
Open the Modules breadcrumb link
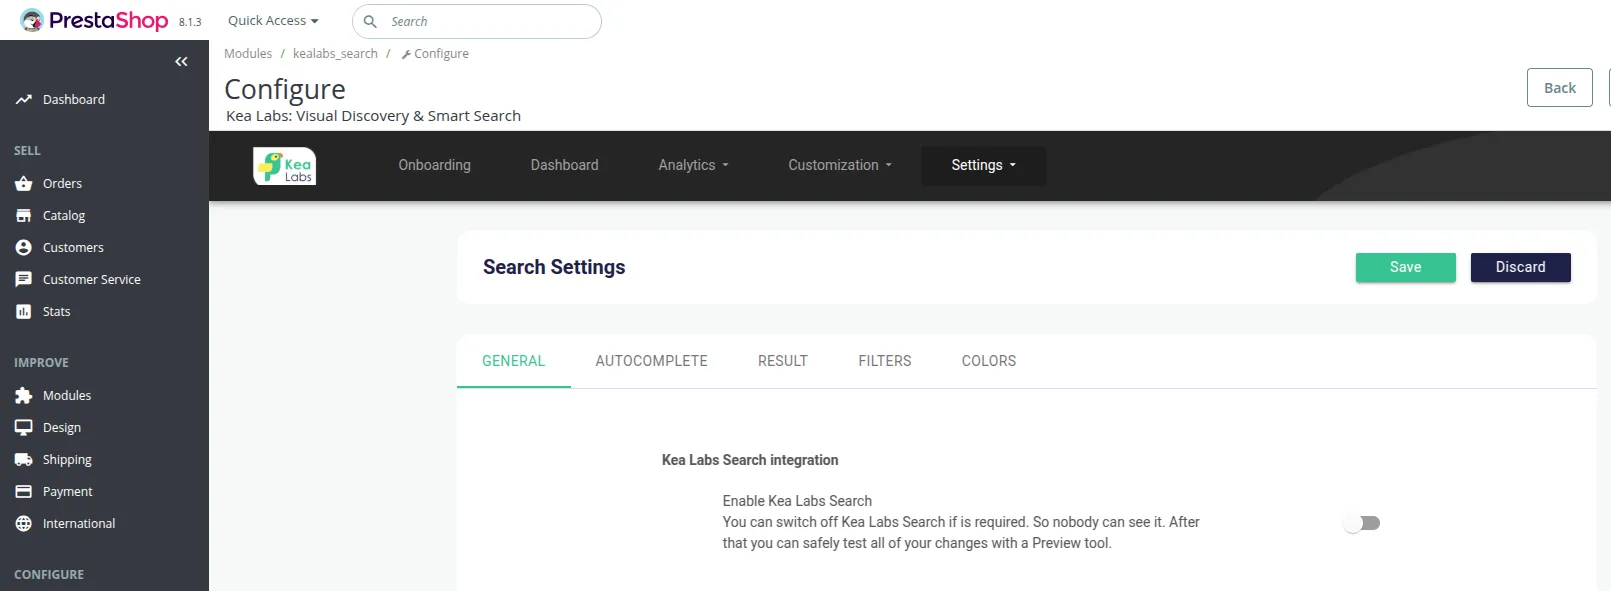coord(248,54)
